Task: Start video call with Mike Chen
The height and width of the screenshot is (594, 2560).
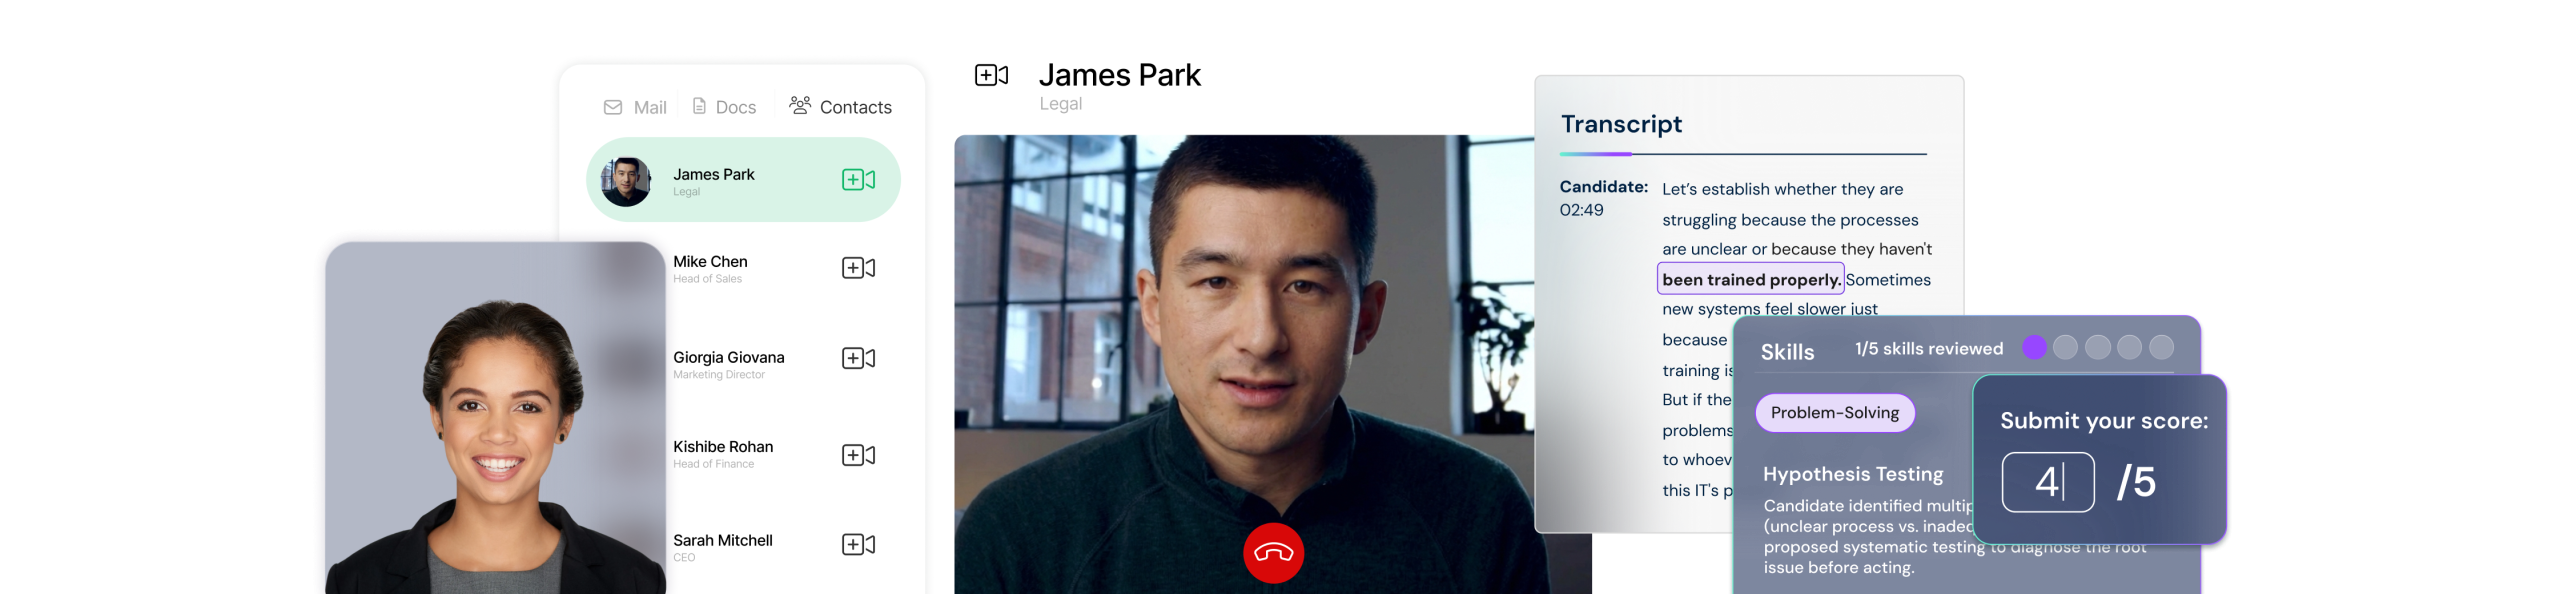Action: click(x=858, y=268)
